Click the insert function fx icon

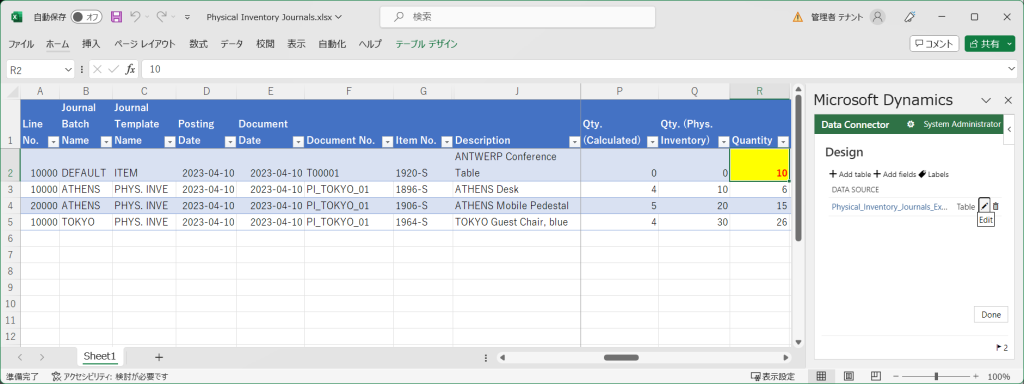[x=131, y=69]
